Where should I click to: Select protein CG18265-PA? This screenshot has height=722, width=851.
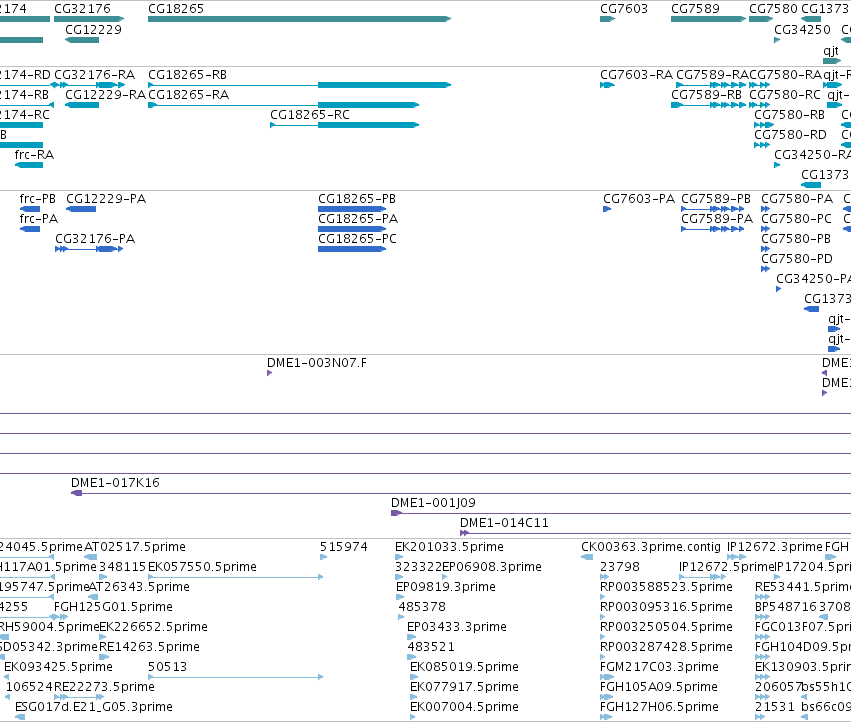click(x=352, y=229)
